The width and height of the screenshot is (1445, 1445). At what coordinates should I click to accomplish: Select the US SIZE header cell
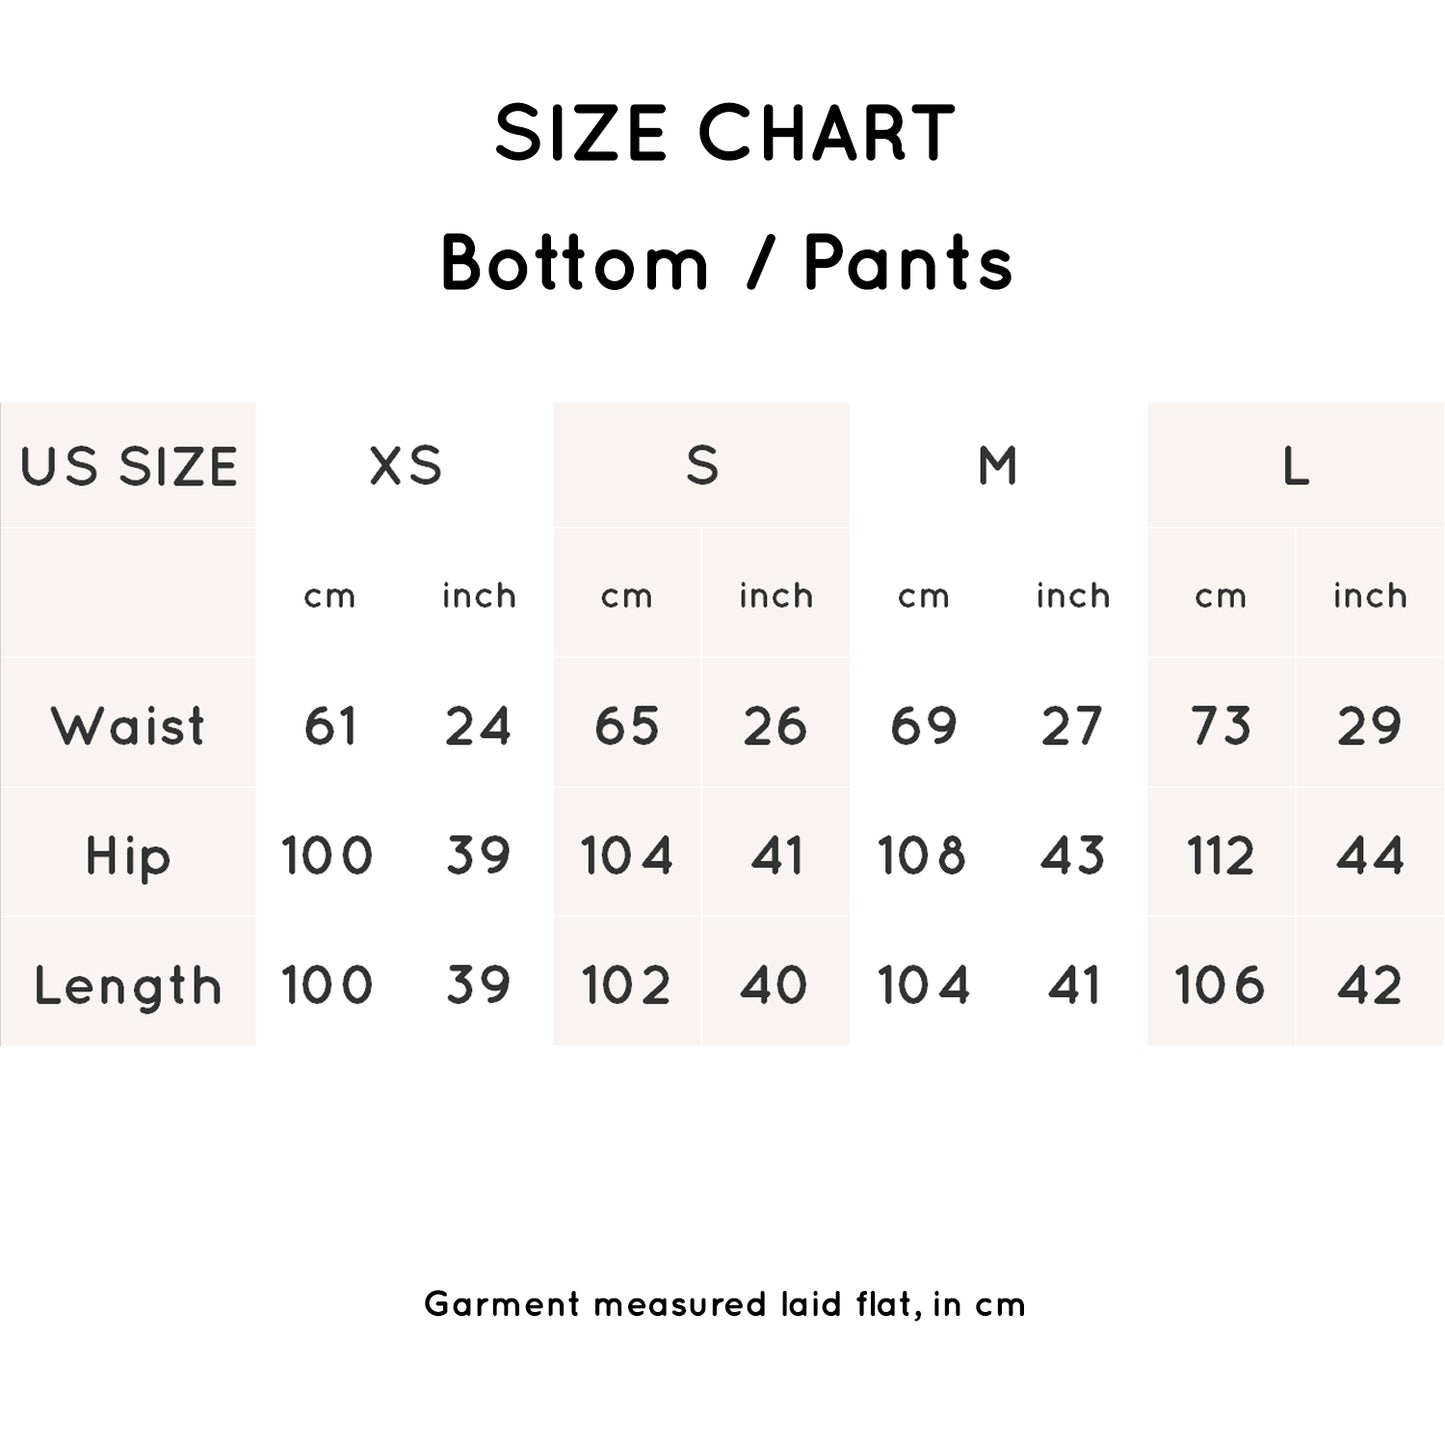tap(128, 466)
